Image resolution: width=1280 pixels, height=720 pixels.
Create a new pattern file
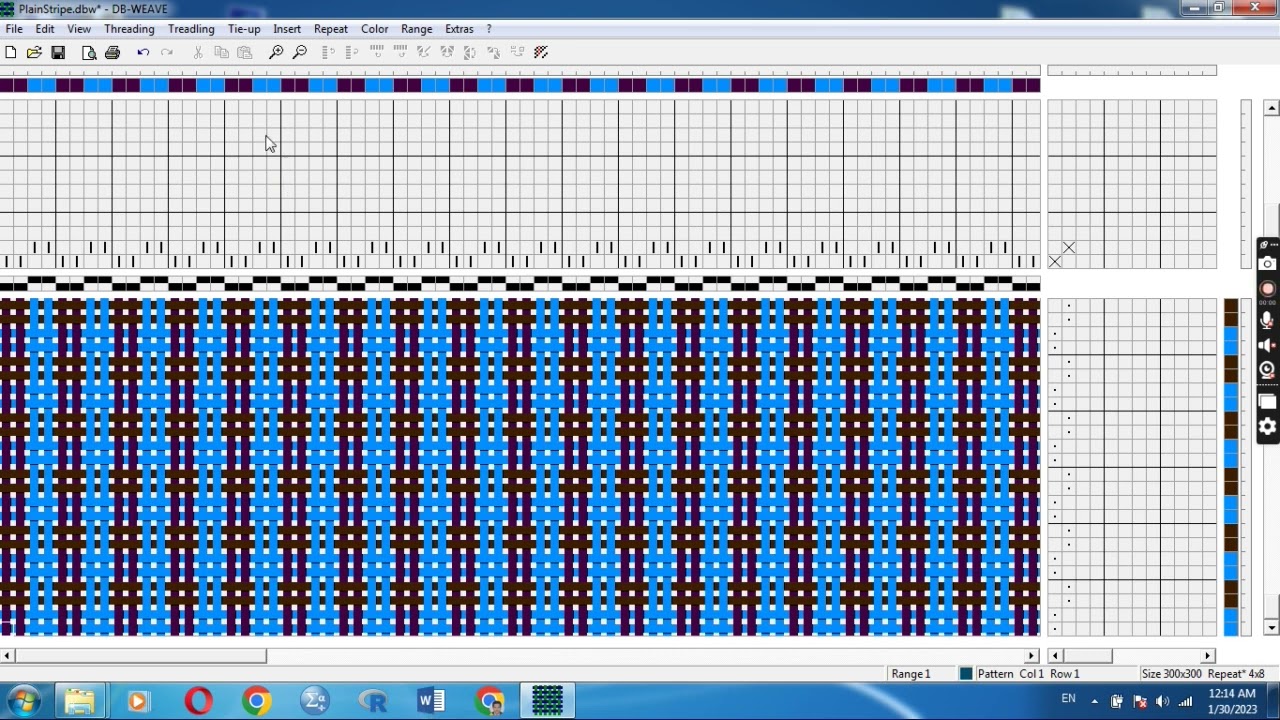tap(10, 52)
